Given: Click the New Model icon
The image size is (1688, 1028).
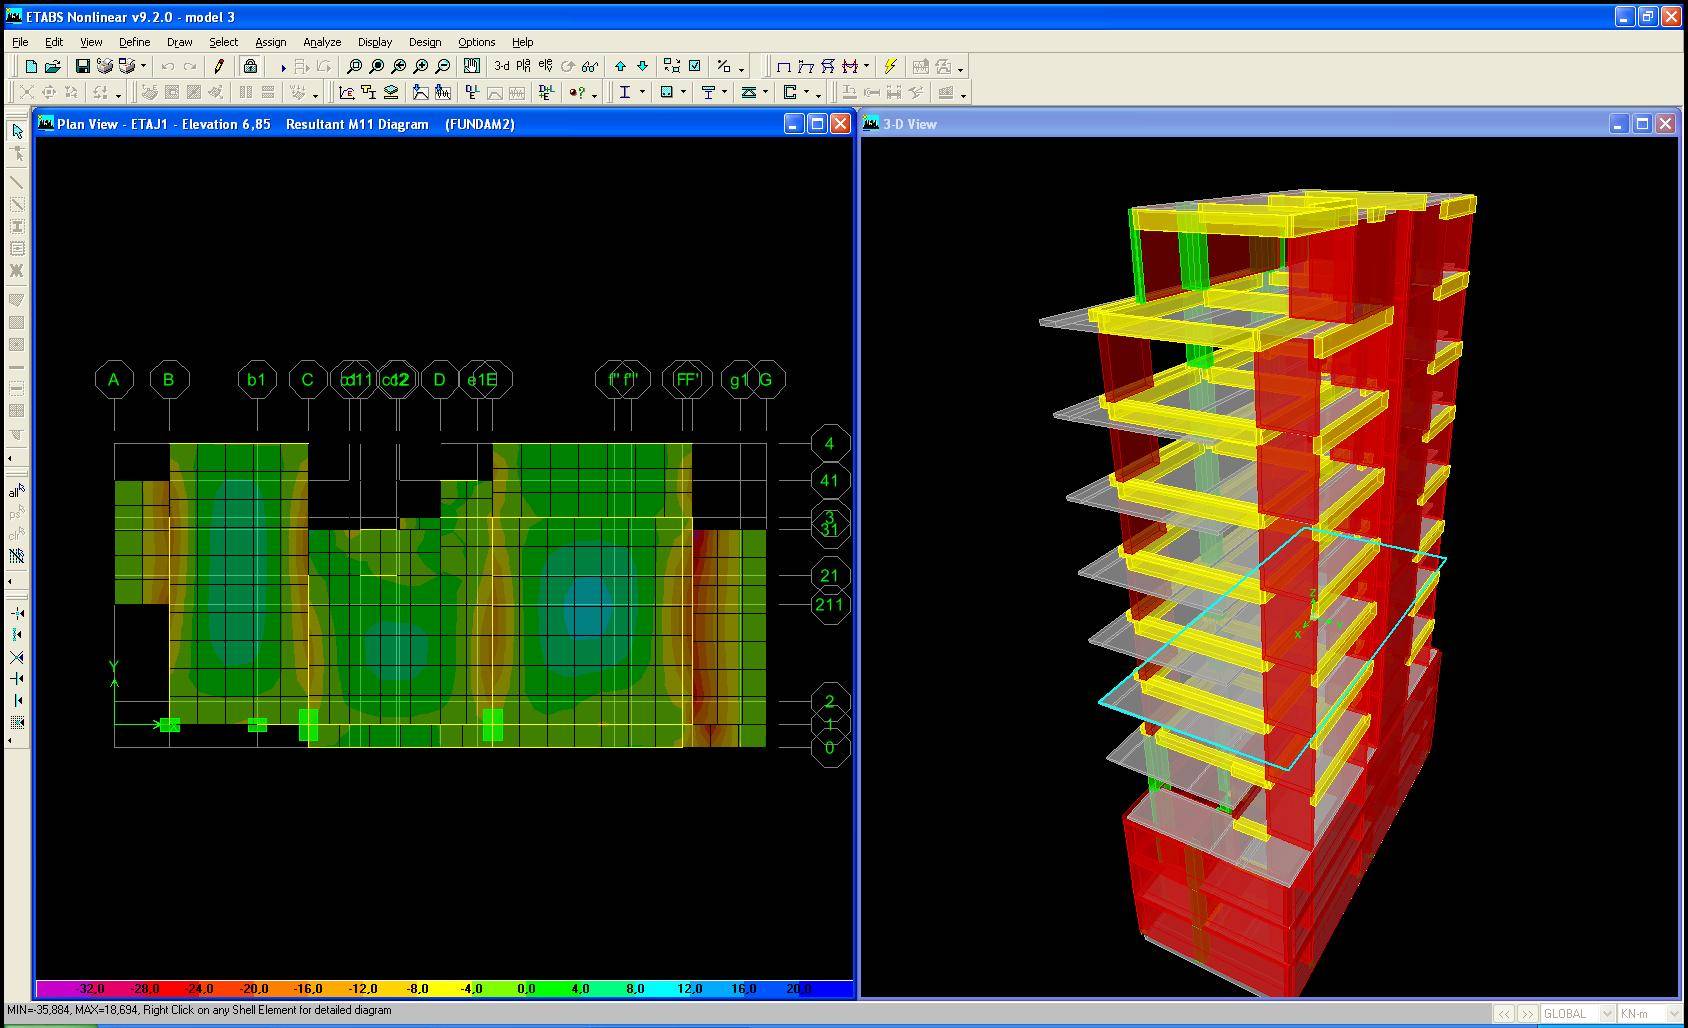Looking at the screenshot, I should pyautogui.click(x=31, y=66).
